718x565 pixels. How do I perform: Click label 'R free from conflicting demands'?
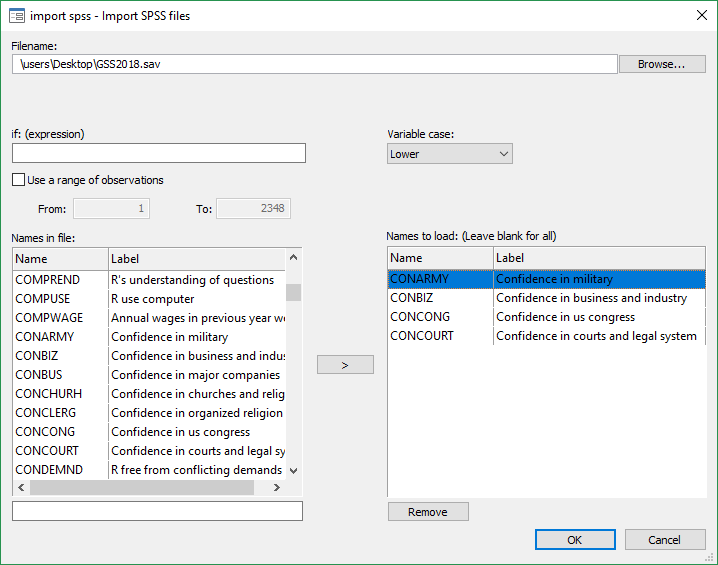pyautogui.click(x=196, y=470)
